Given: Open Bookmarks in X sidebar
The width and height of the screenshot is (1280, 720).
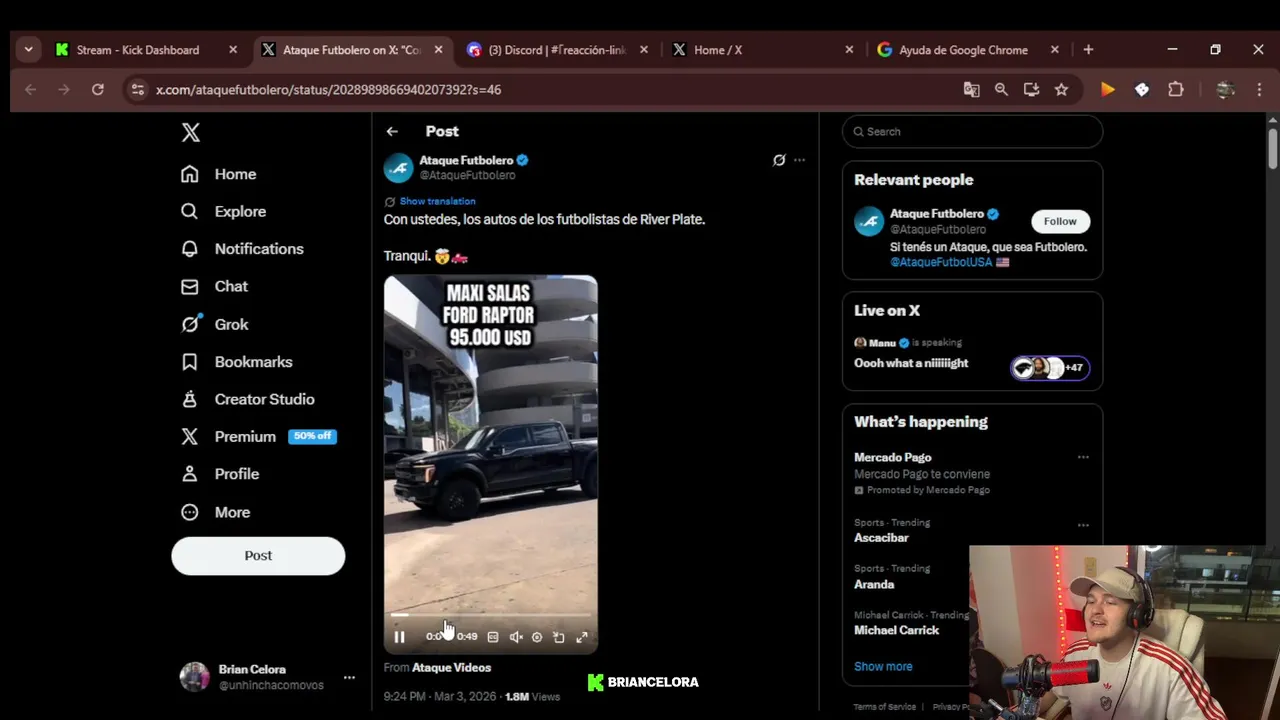Looking at the screenshot, I should (236, 361).
